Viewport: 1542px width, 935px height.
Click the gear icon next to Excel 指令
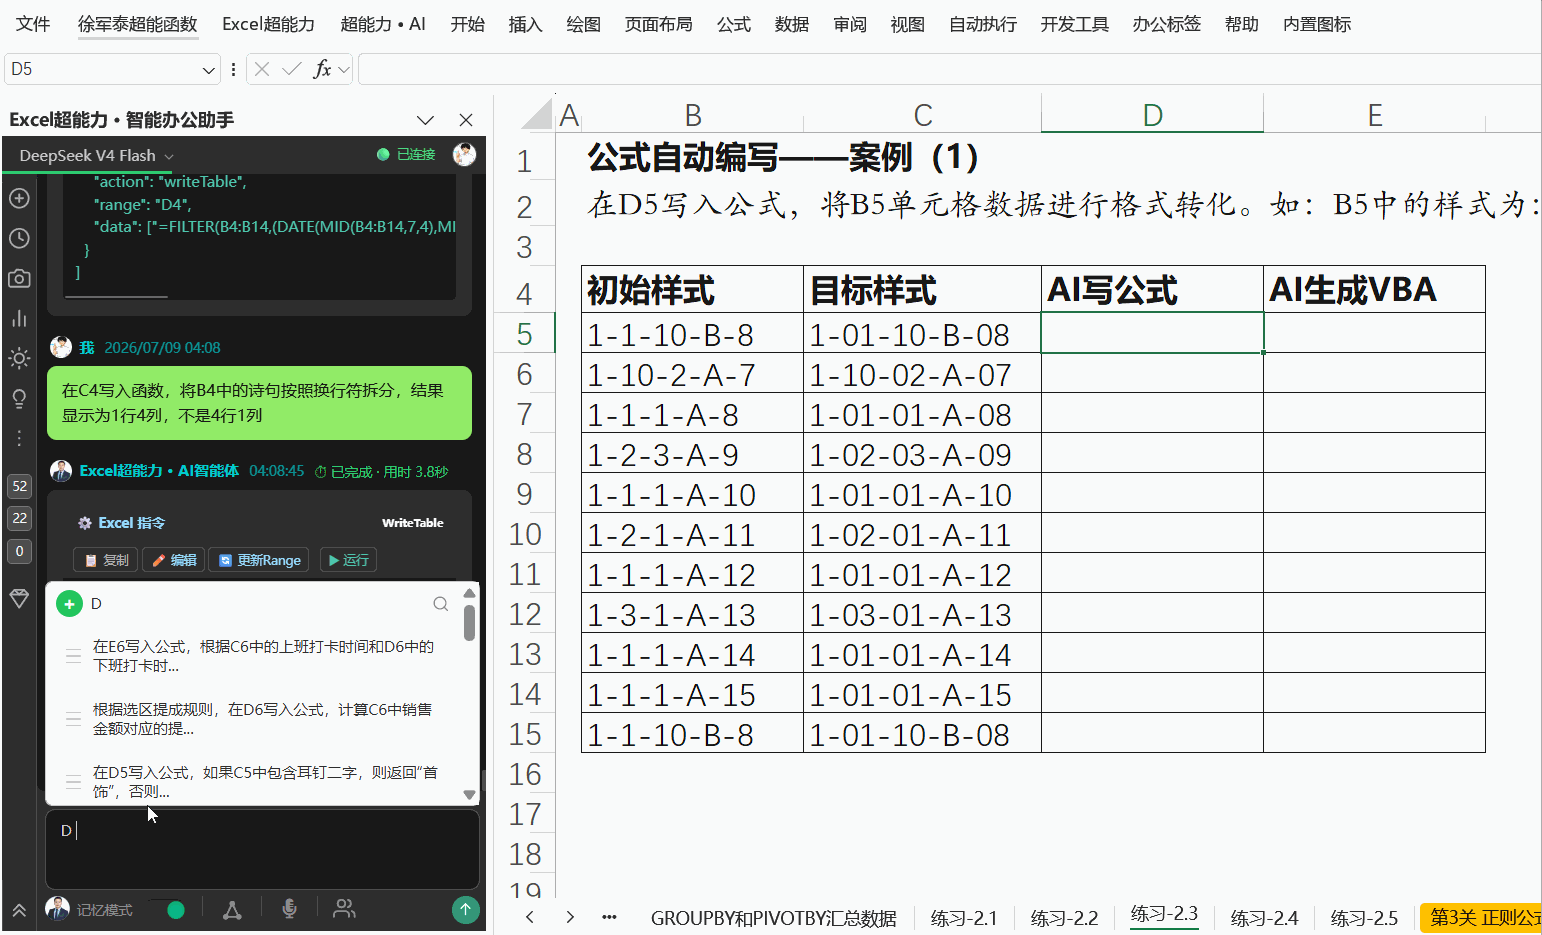tap(85, 523)
